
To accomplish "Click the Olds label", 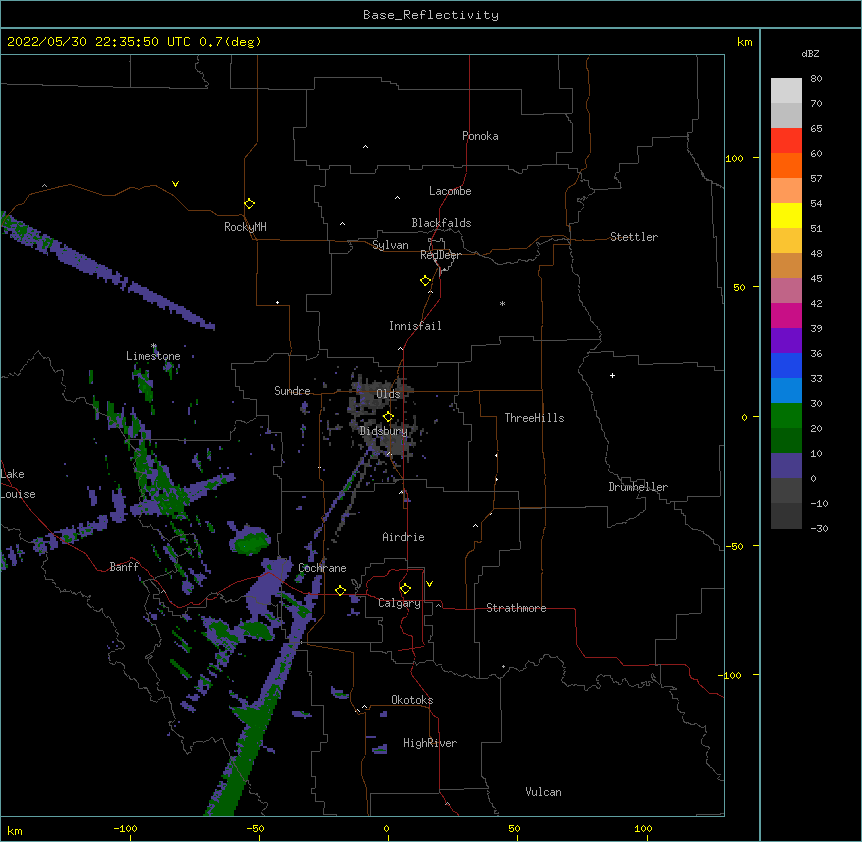I will pyautogui.click(x=388, y=394).
